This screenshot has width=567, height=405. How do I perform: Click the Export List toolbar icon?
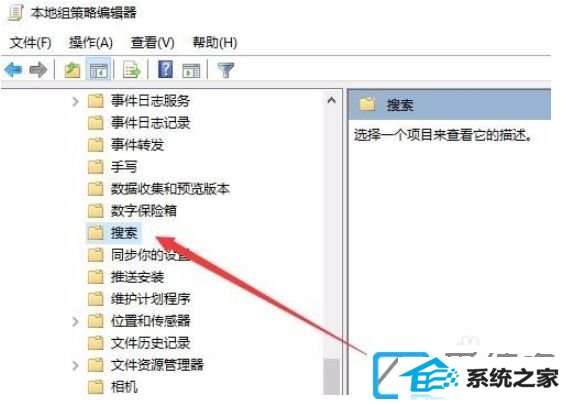pyautogui.click(x=131, y=69)
